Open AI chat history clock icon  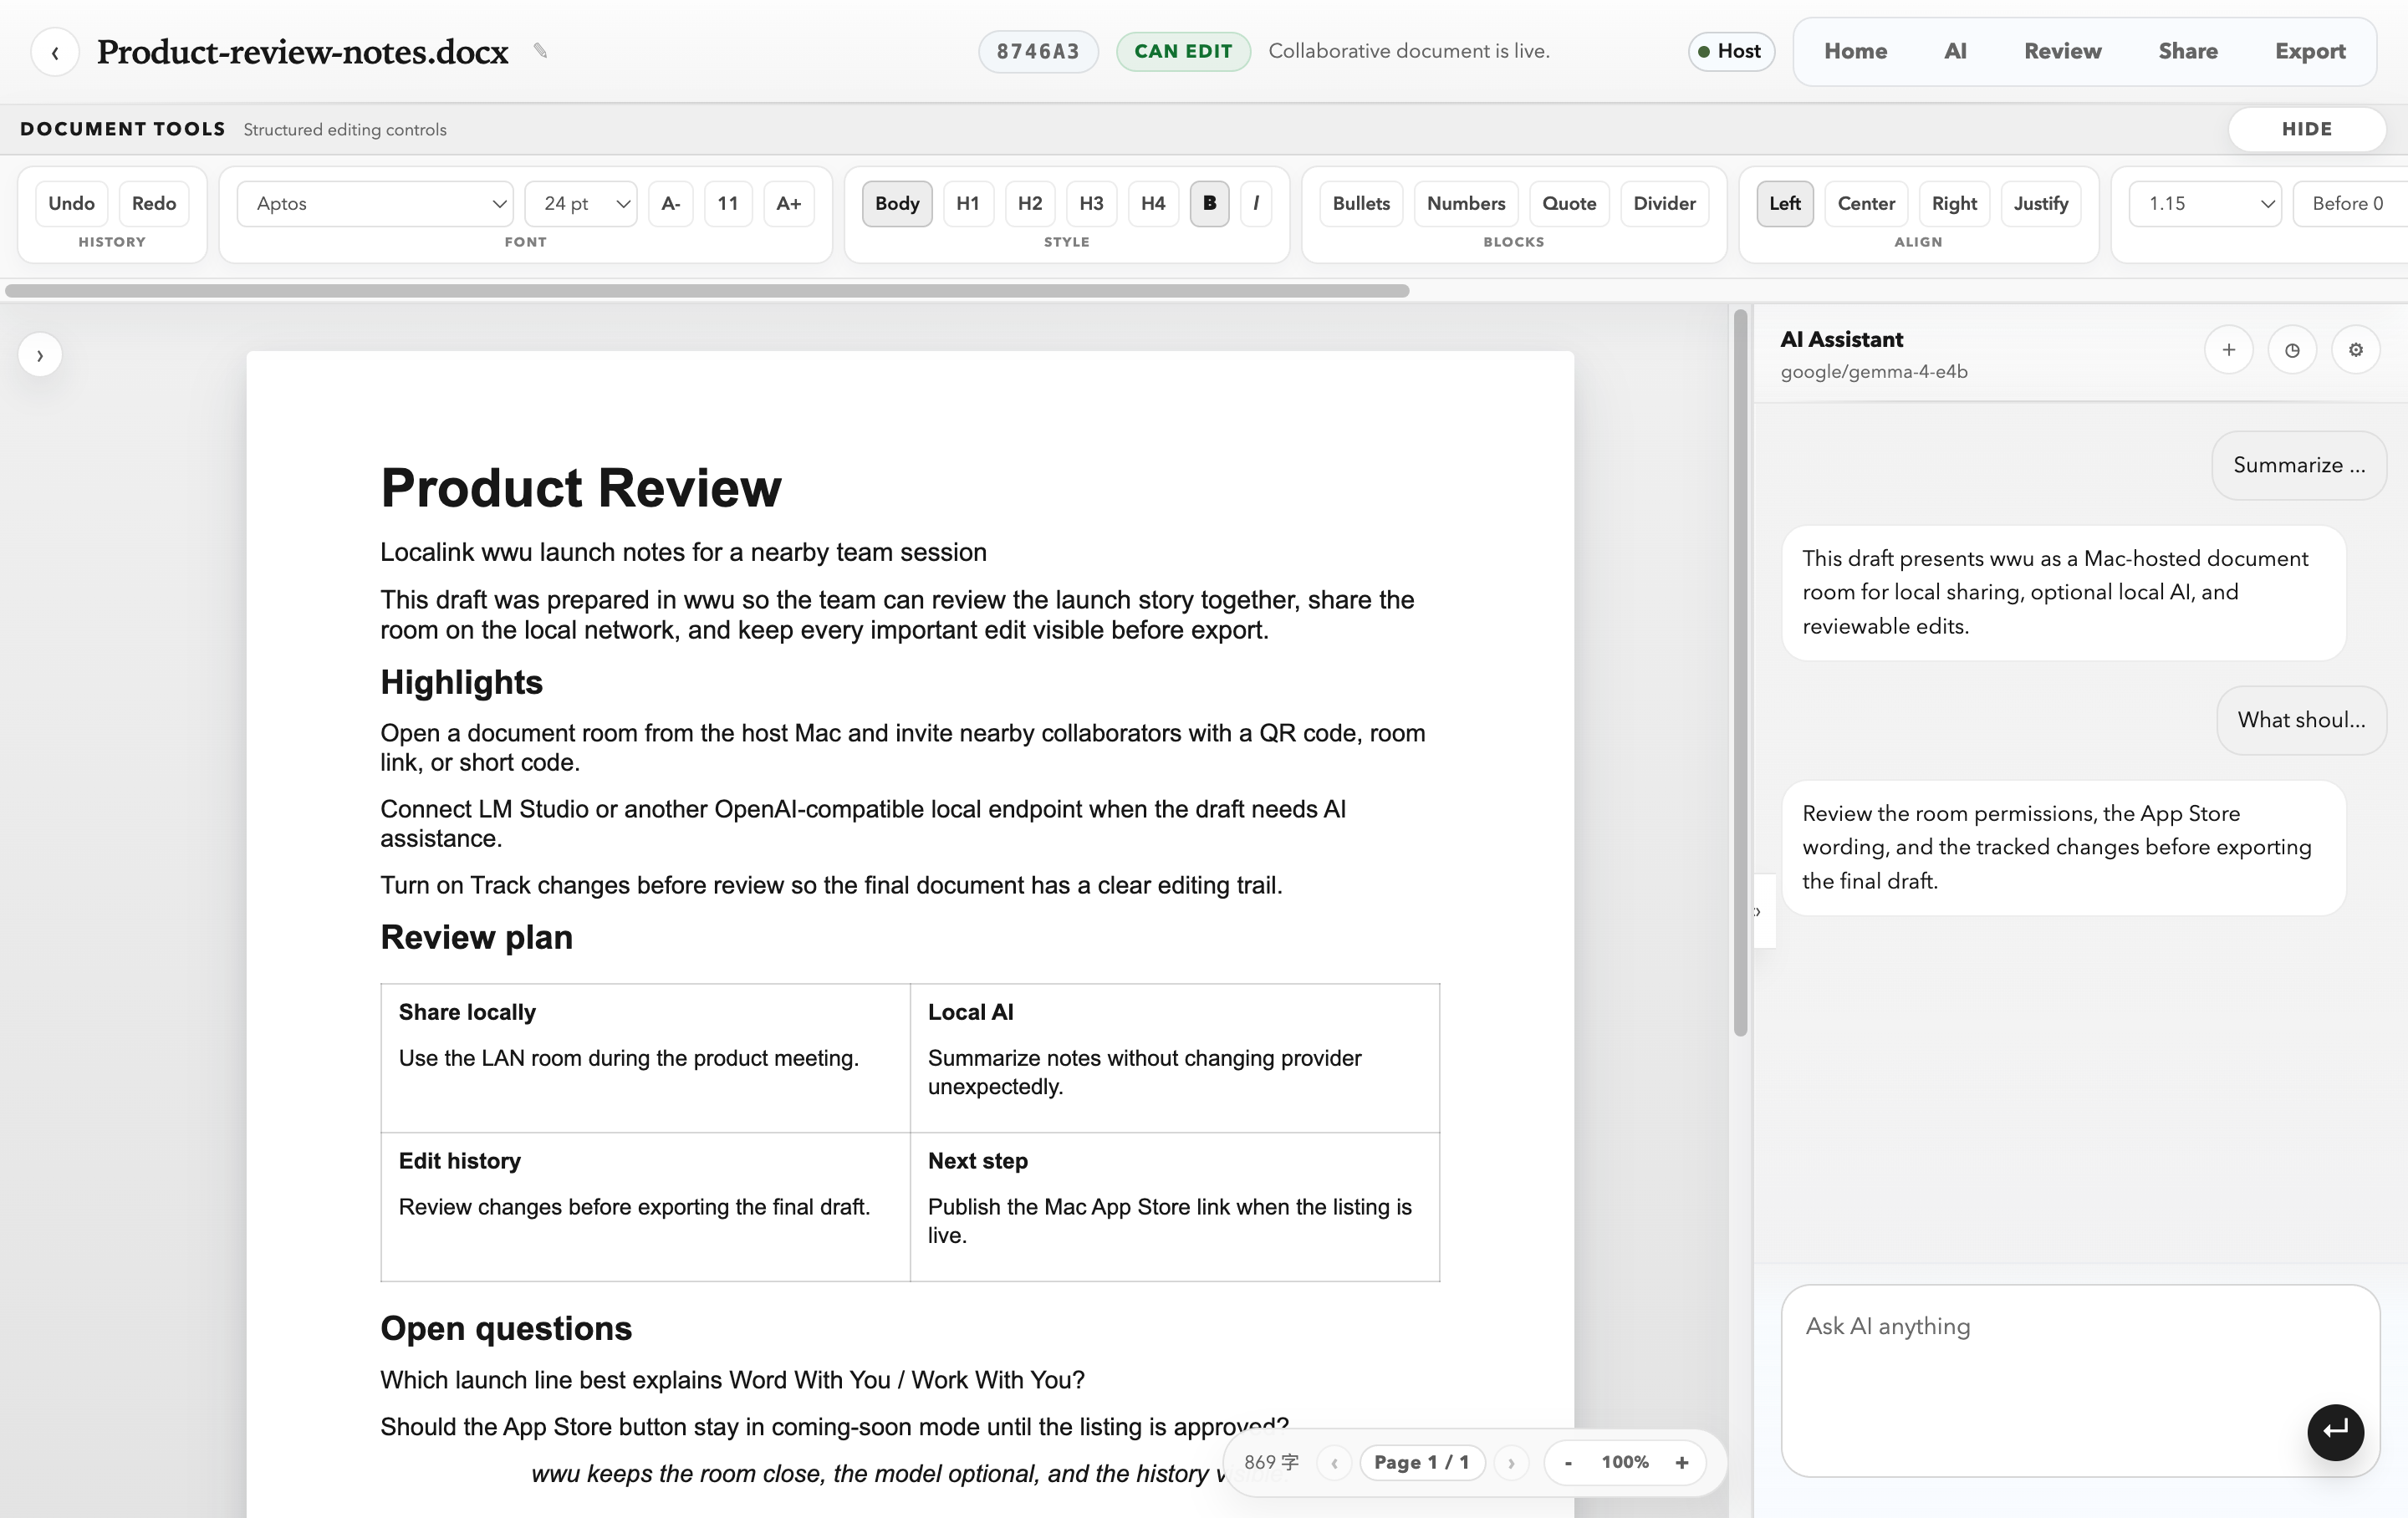(x=2292, y=350)
